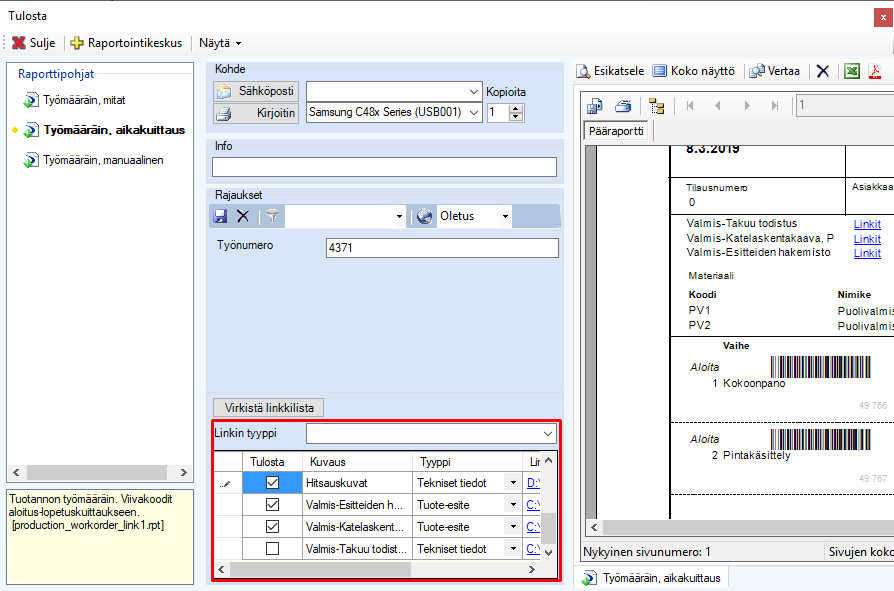
Task: Uncheck Tulosta for Valmis-Katelaskent row
Action: tap(273, 527)
